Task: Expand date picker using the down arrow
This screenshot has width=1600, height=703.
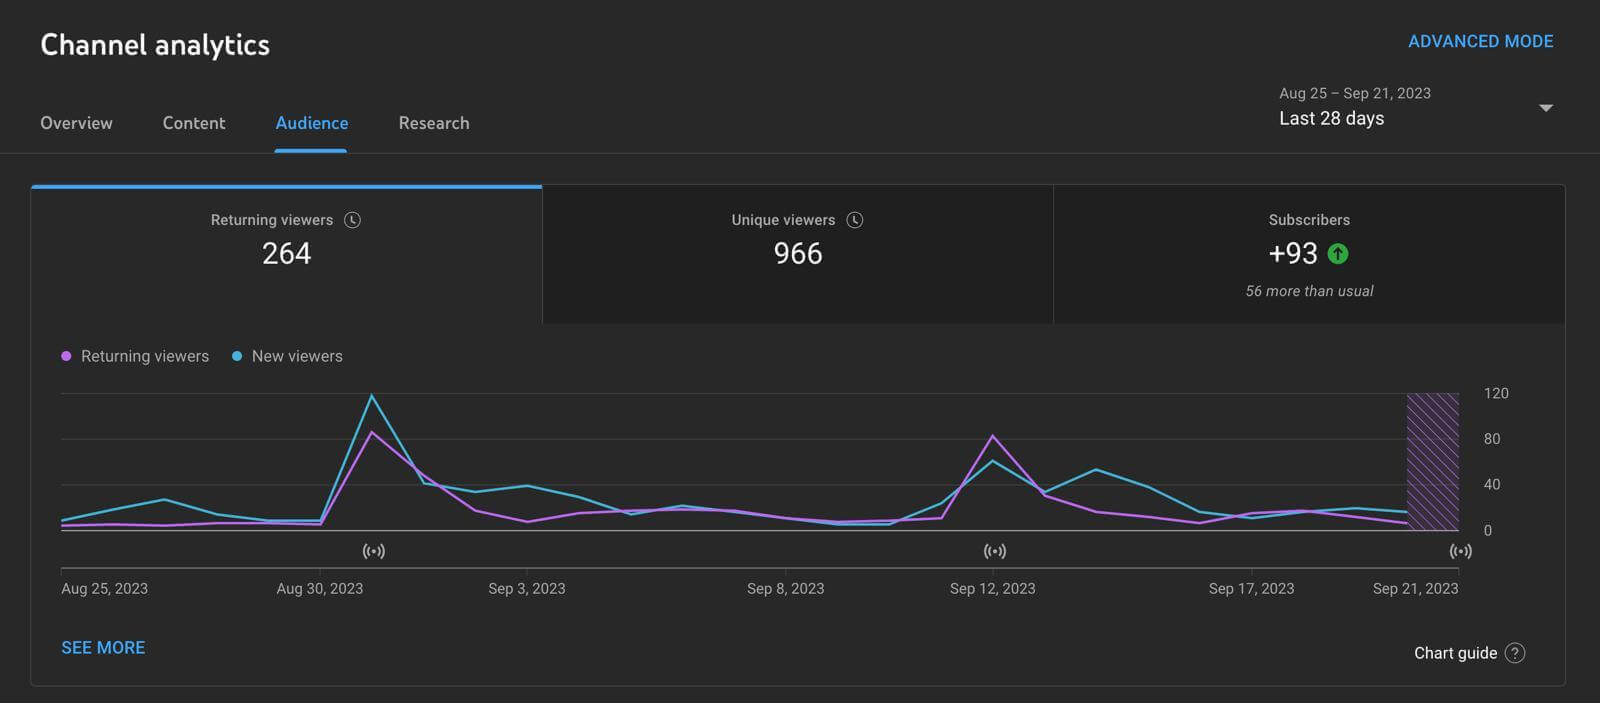Action: point(1546,108)
